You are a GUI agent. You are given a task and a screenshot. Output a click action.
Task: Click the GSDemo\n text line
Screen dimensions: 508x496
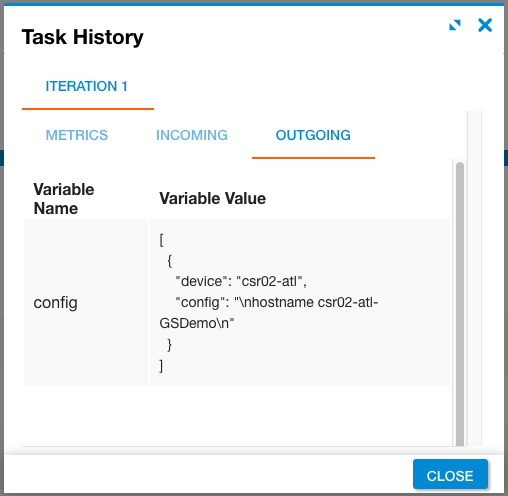point(197,323)
